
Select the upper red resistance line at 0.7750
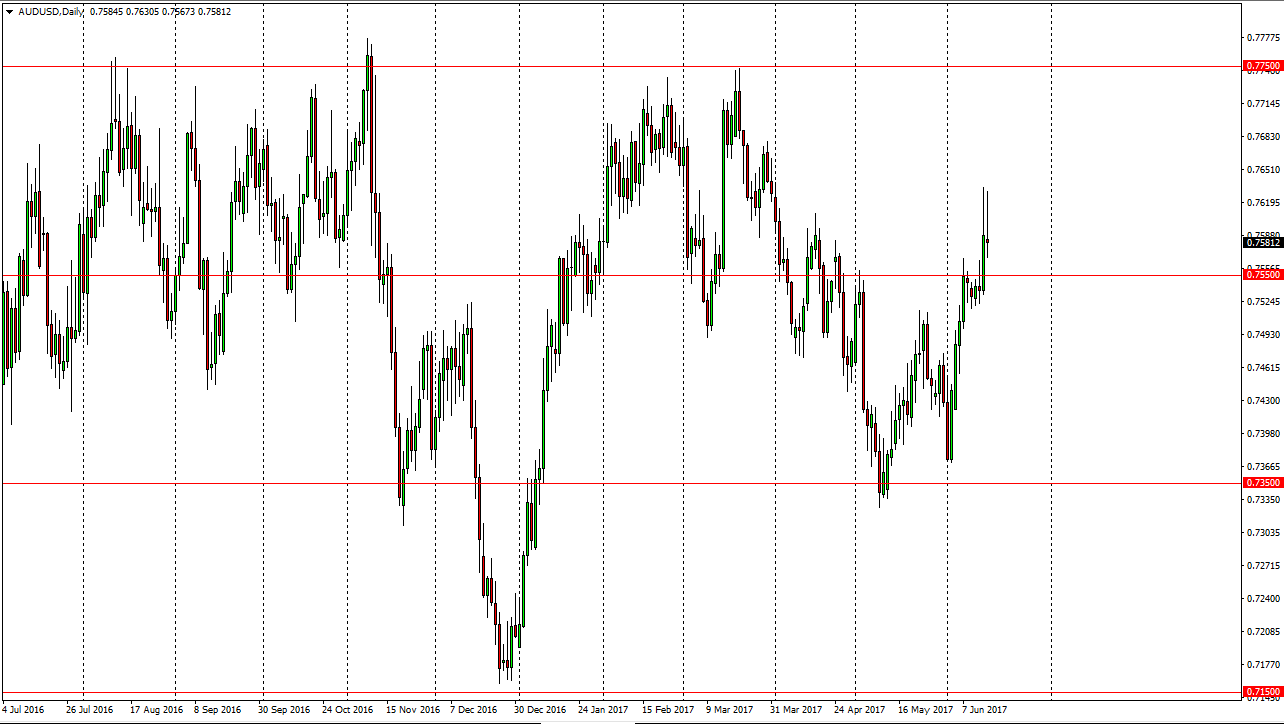[x=600, y=66]
